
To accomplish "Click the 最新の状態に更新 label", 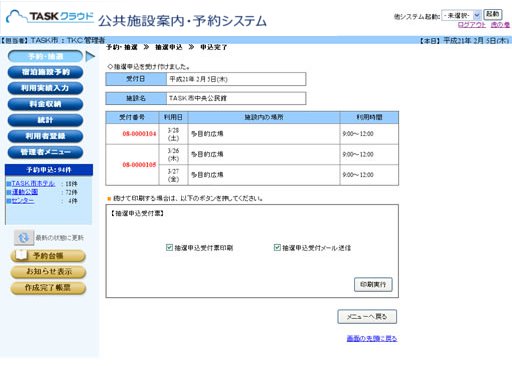I will tap(60, 238).
